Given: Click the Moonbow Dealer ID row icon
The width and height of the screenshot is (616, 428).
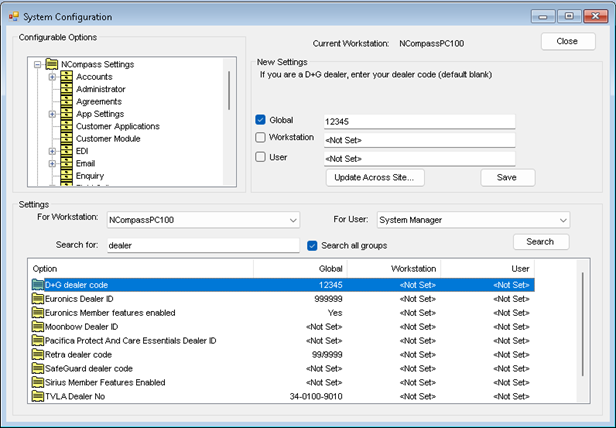Looking at the screenshot, I should [38, 327].
